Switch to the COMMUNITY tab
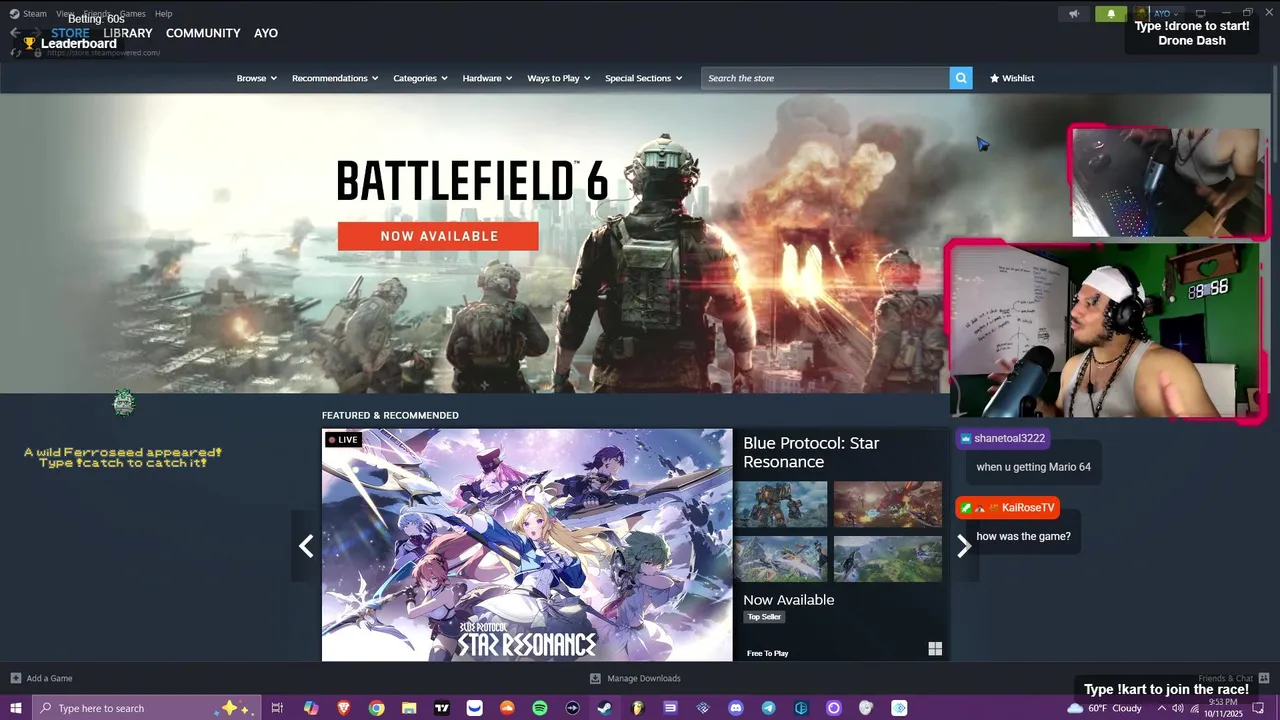1280x720 pixels. (x=203, y=33)
